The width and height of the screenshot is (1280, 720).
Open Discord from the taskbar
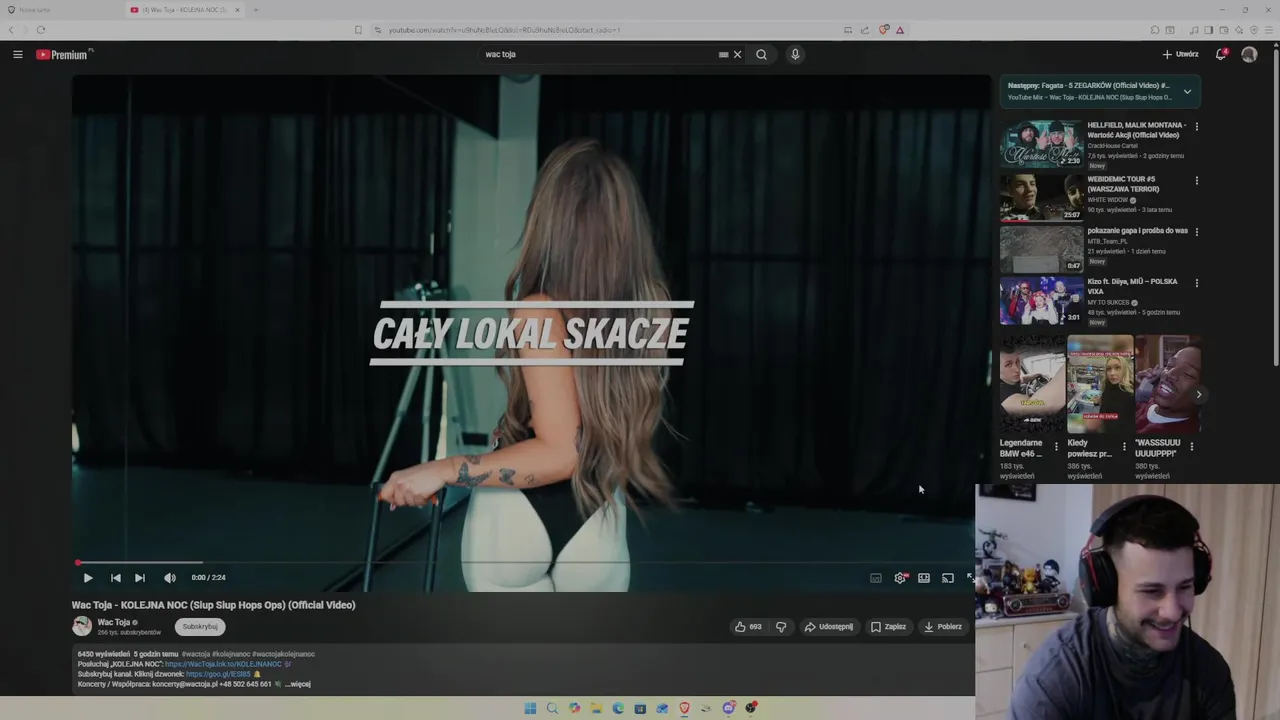729,708
